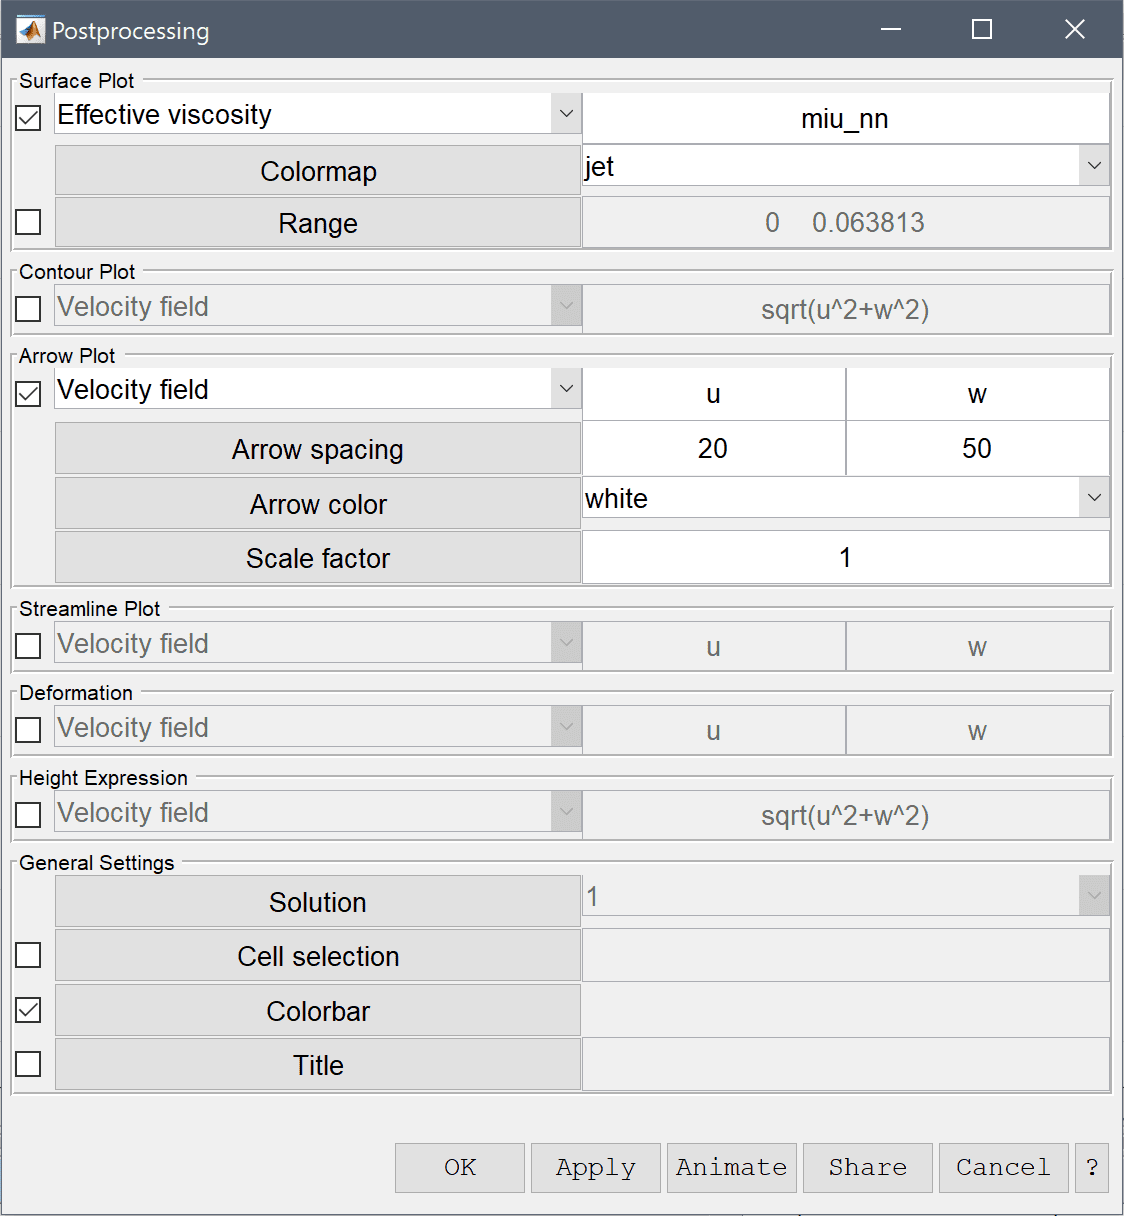Viewport: 1124px width, 1216px height.
Task: Confirm settings with the OK button
Action: [x=460, y=1168]
